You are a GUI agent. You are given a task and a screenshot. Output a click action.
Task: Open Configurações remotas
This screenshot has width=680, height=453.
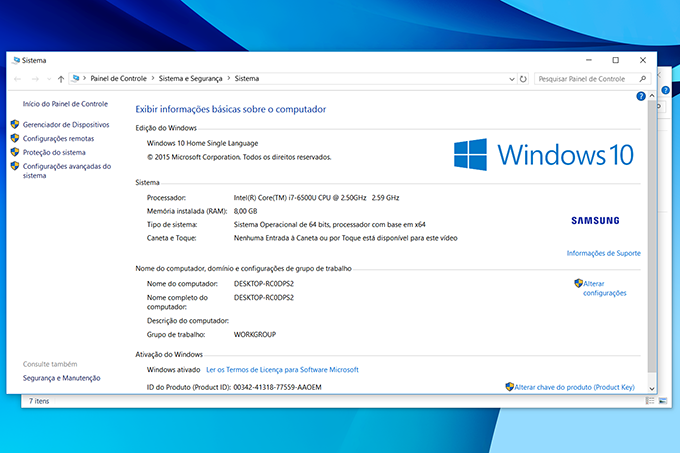point(58,138)
